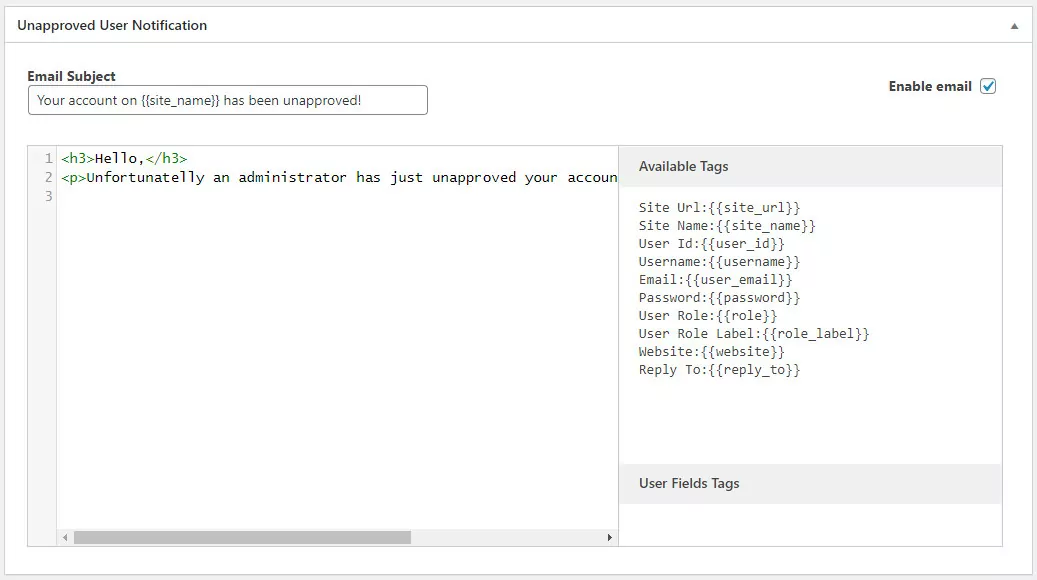Toggle the Enable email checkbox

click(988, 86)
